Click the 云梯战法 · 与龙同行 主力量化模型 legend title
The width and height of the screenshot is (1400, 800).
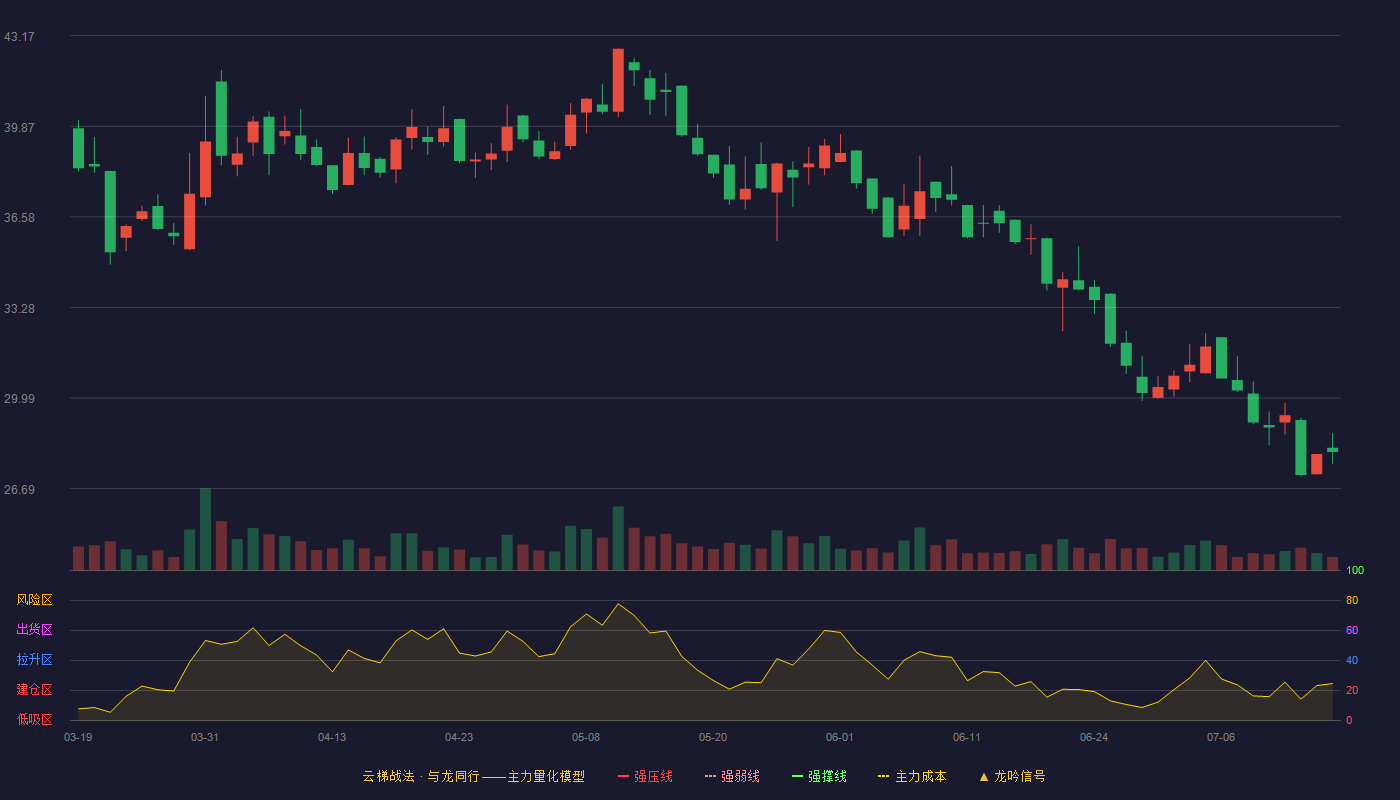tap(473, 776)
